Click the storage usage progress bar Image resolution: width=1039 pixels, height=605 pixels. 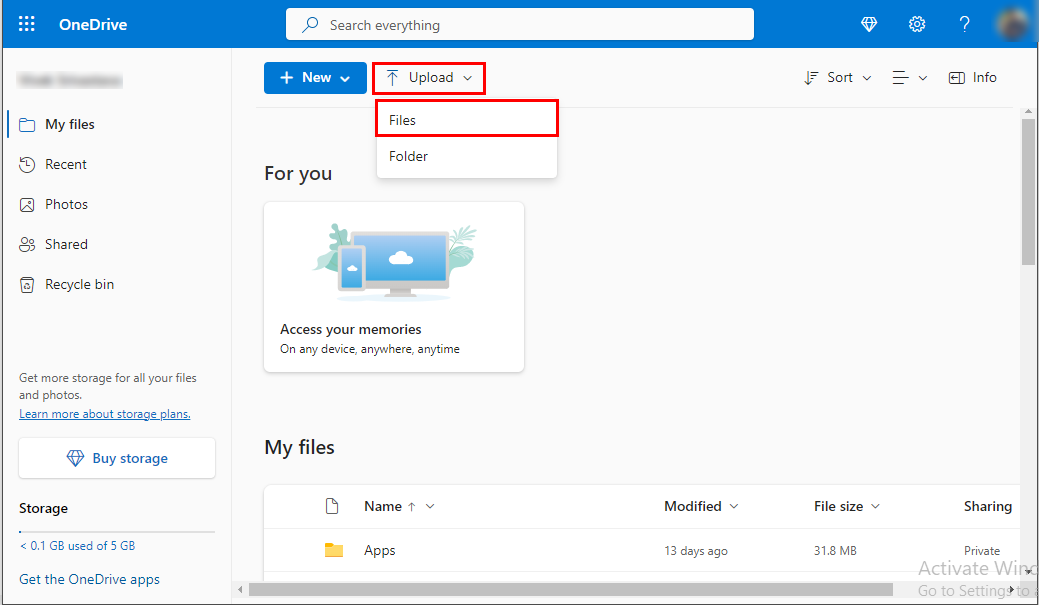click(x=117, y=531)
